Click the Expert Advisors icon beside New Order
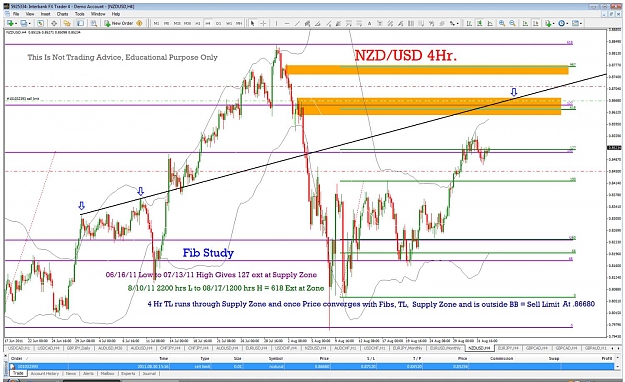This screenshot has height=382, width=625. [x=139, y=24]
